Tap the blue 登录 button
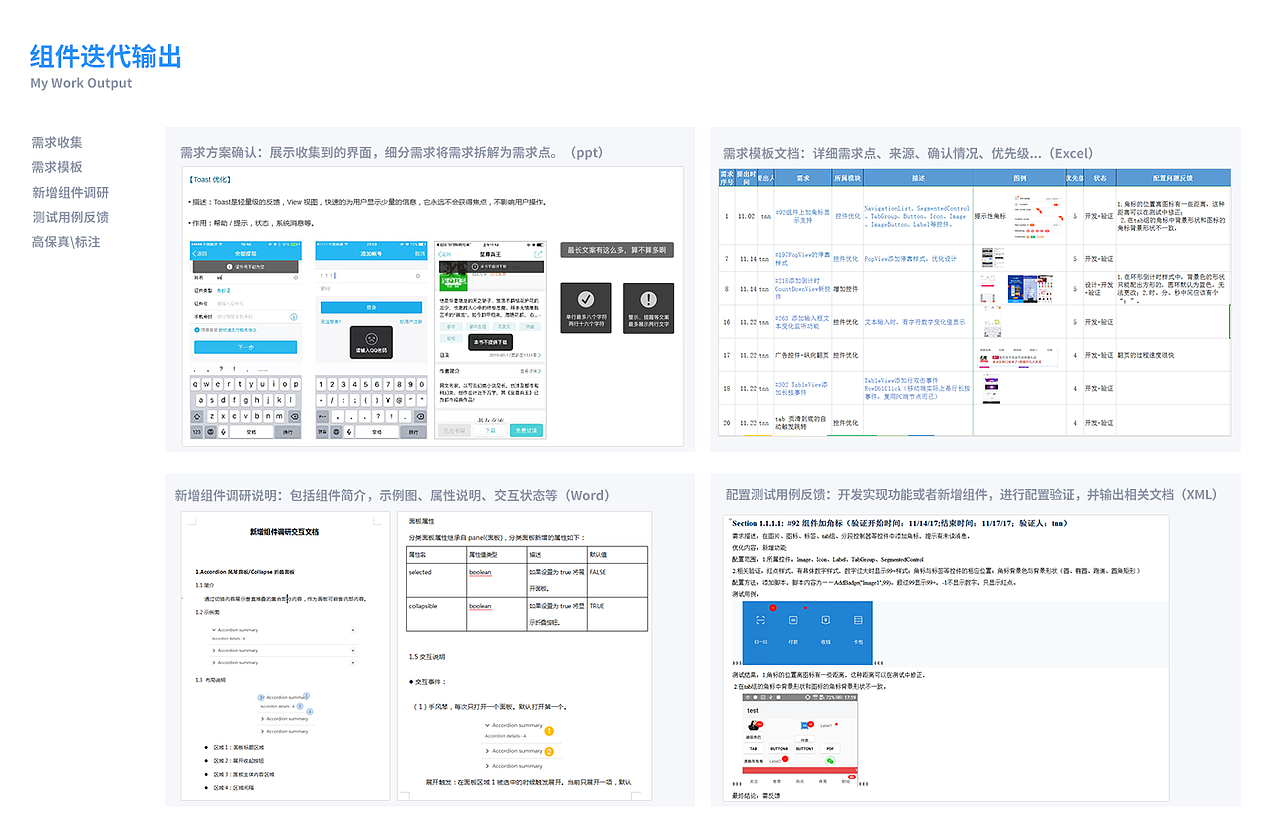 coord(371,308)
